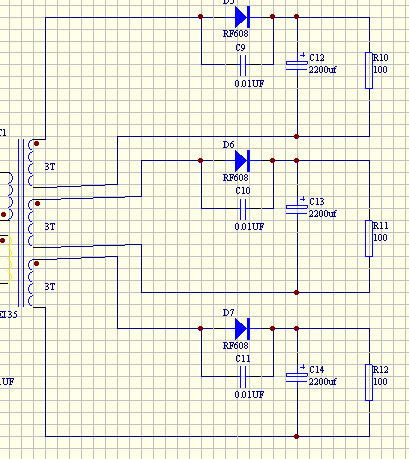
Task: Click the R10 resistor body
Action: tap(369, 70)
